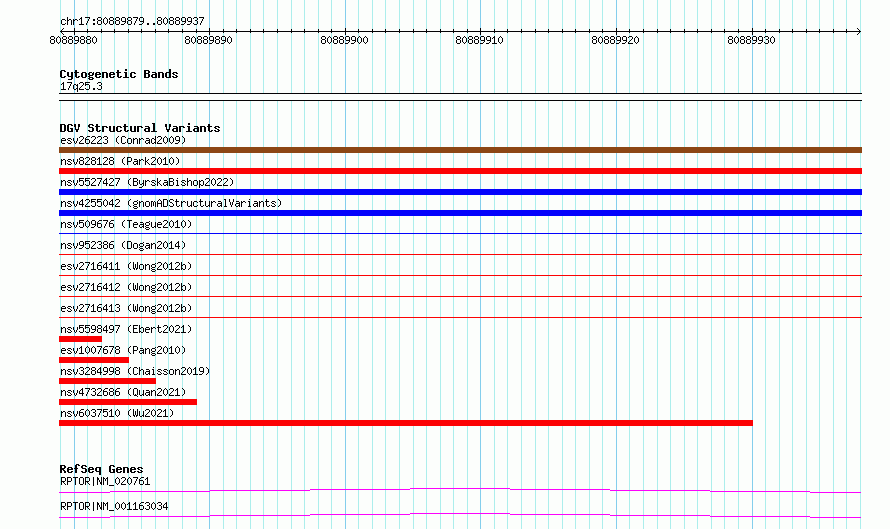Click the brown esv26223 Conrad2009 variant bar
Viewport: 890px width, 529px height.
[460, 150]
